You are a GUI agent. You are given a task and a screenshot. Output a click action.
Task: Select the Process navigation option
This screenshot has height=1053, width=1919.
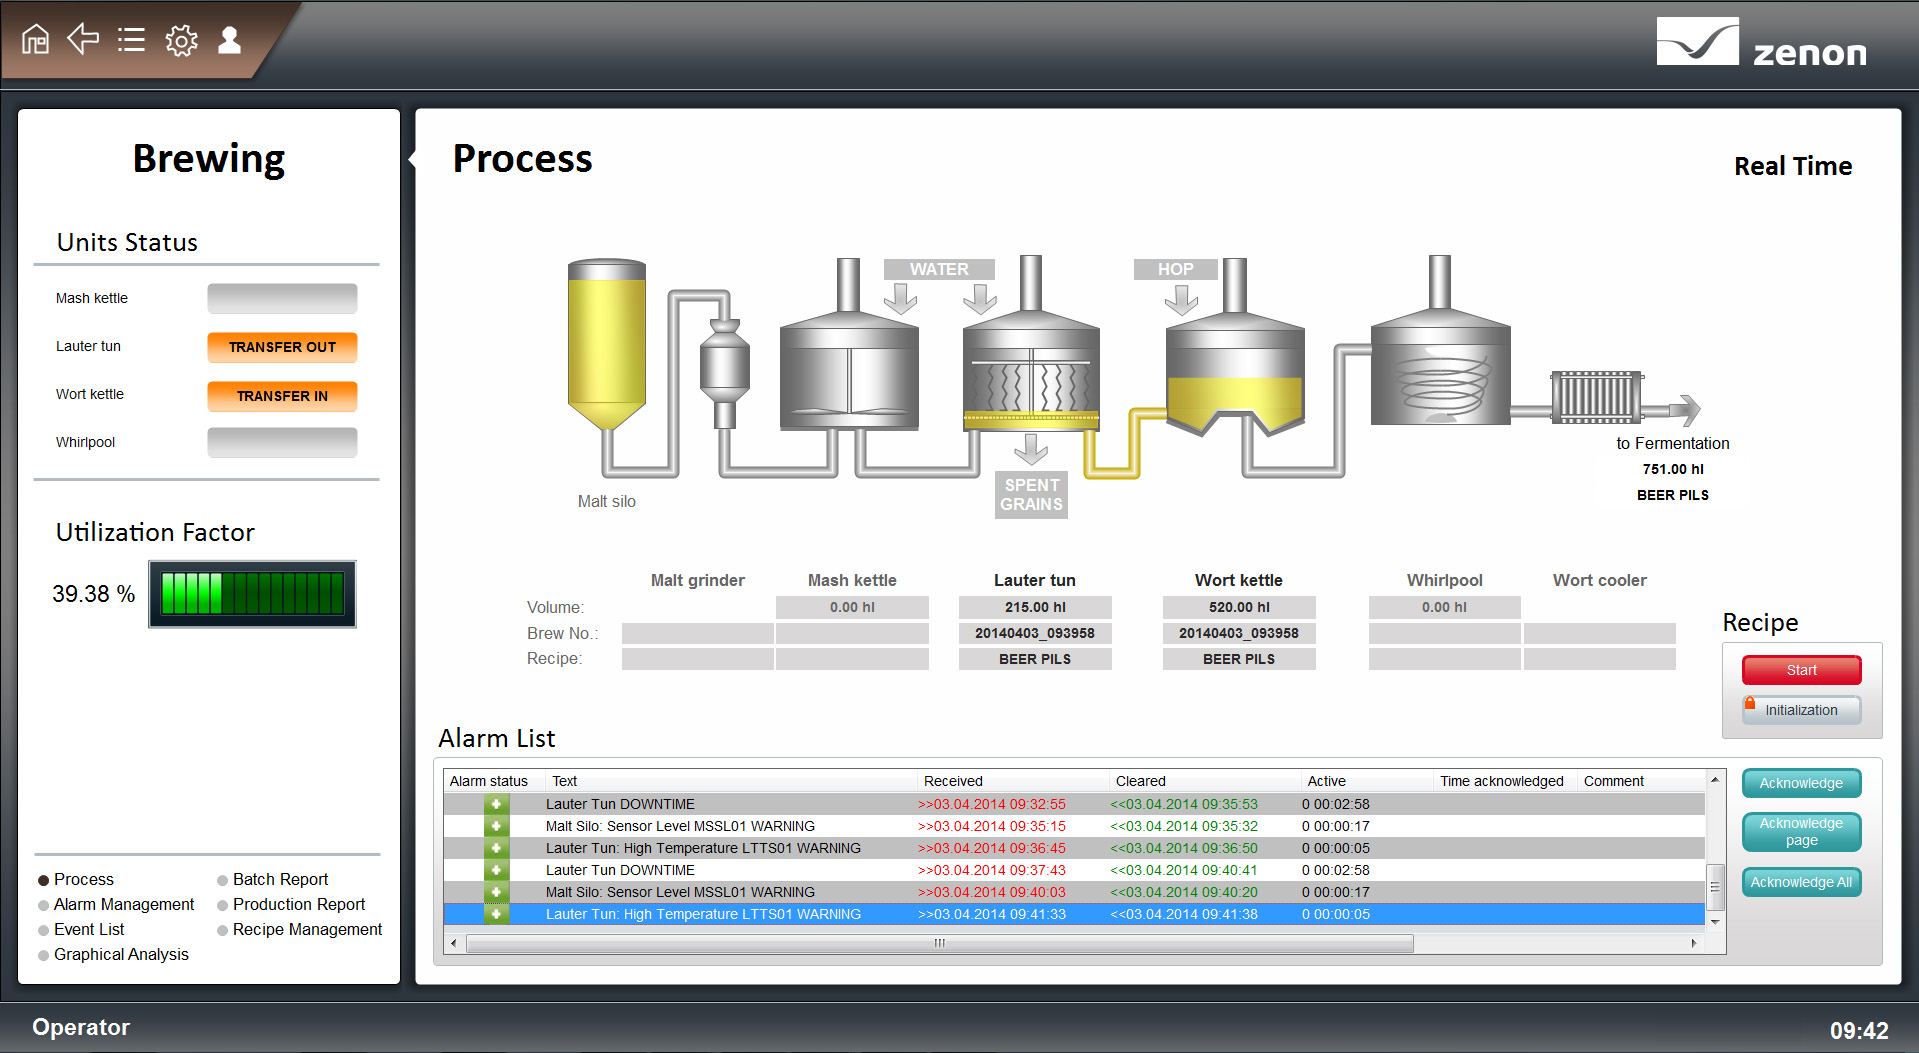coord(83,879)
